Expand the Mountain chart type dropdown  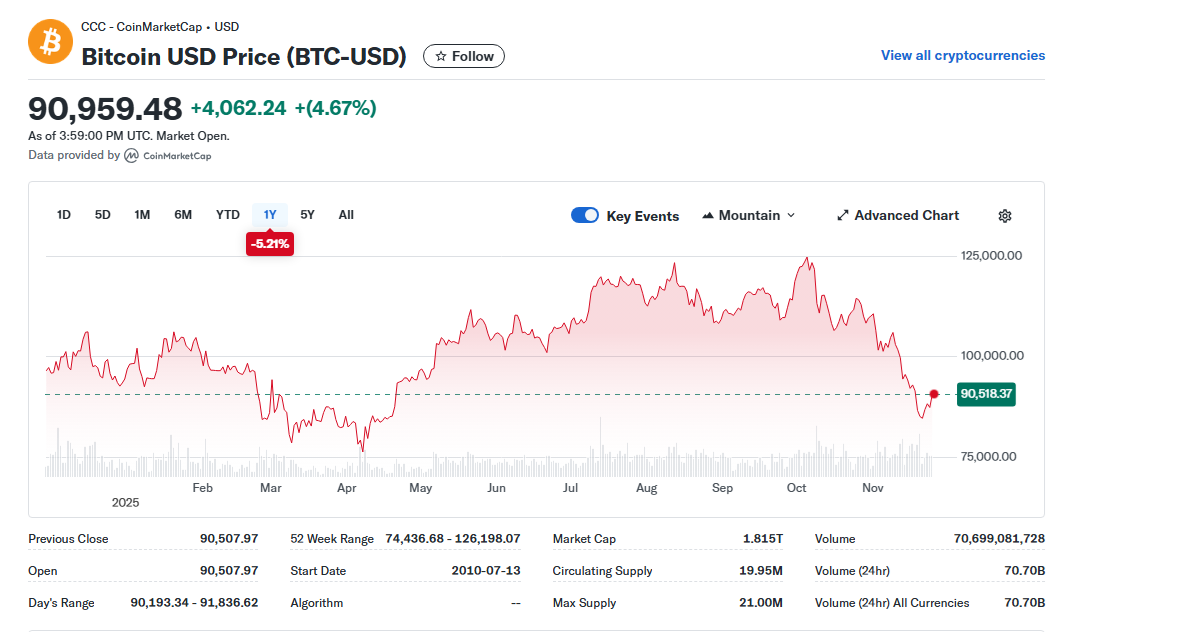click(748, 215)
